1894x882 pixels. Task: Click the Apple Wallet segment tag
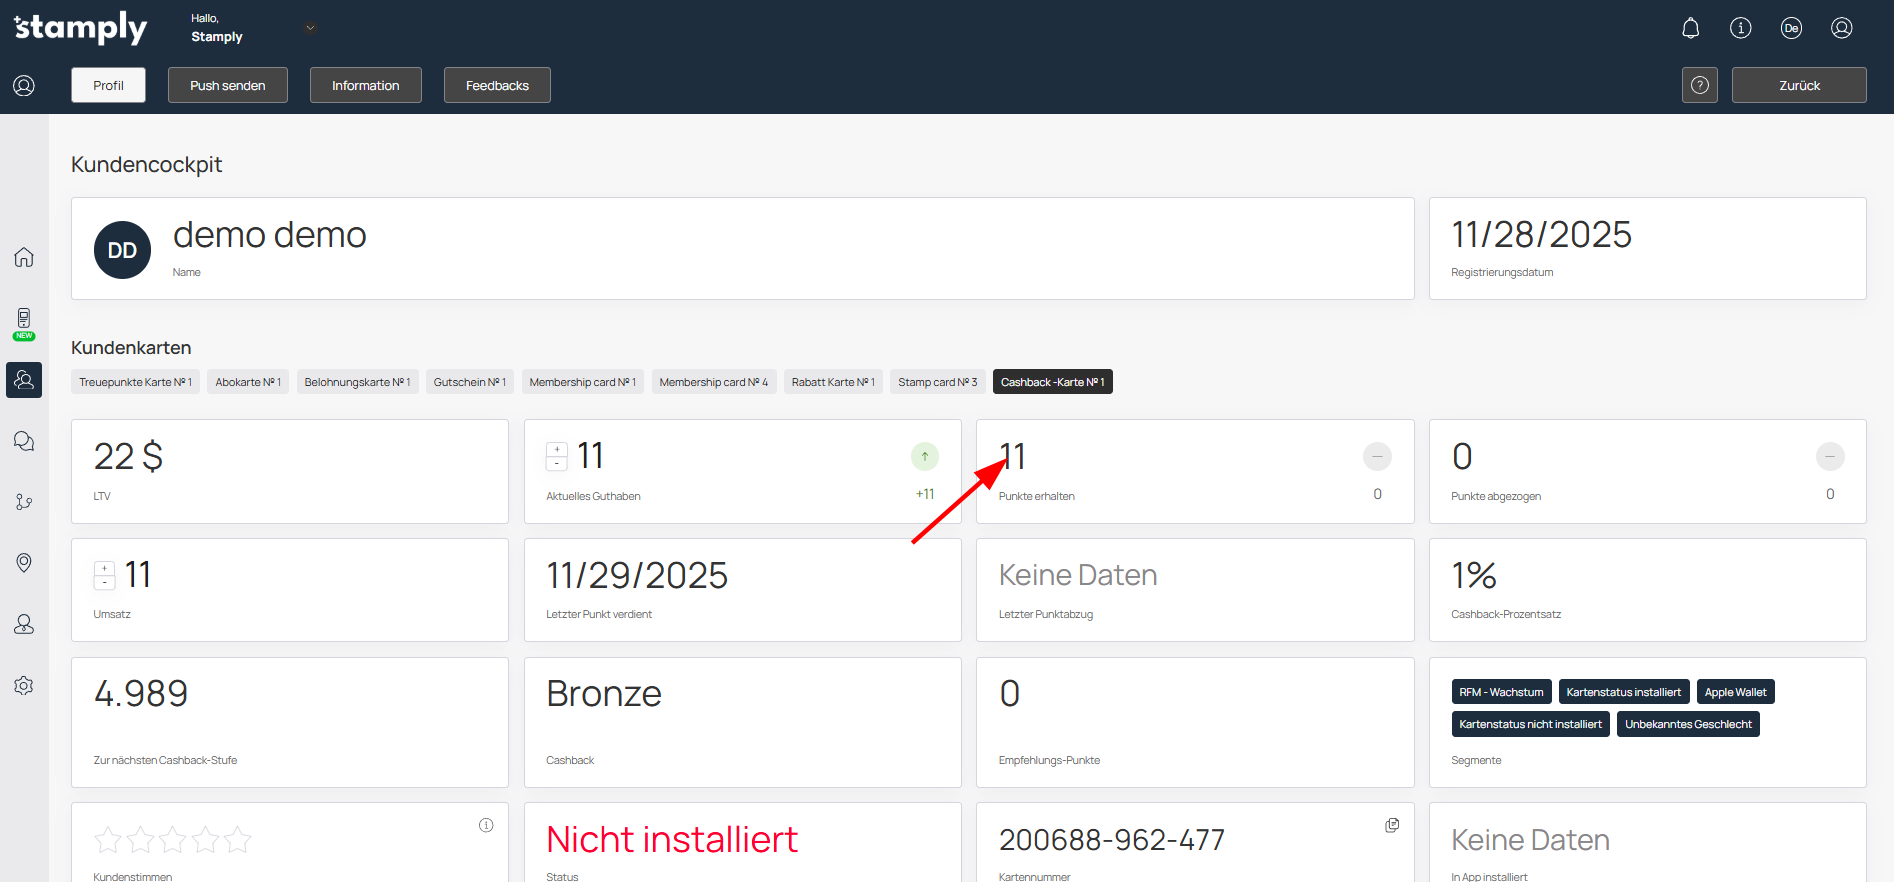tap(1735, 692)
